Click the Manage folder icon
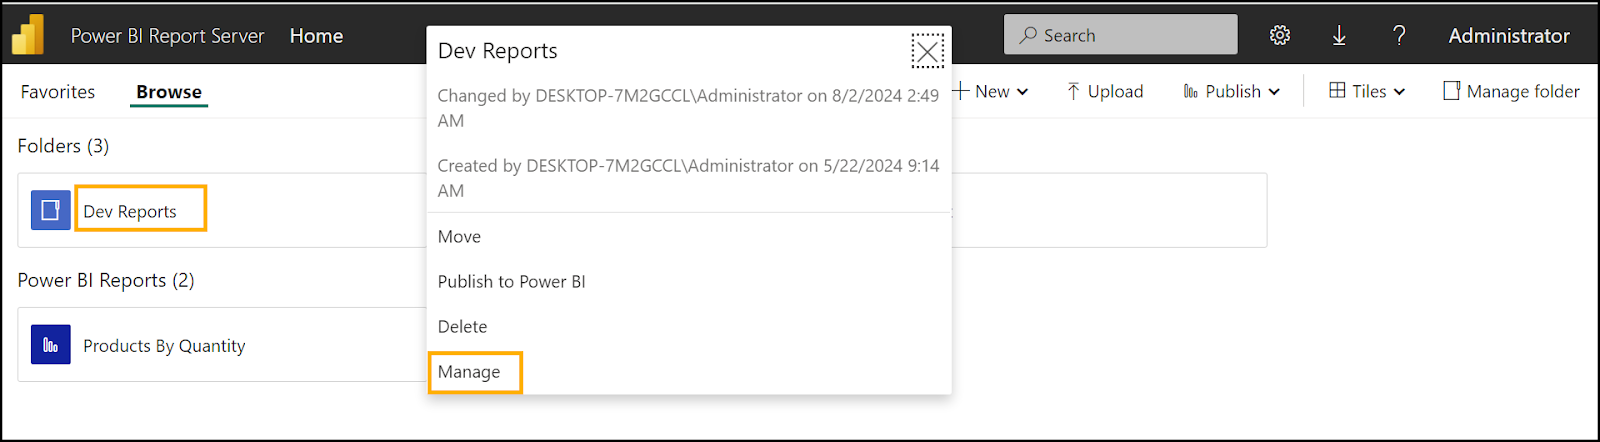Image resolution: width=1600 pixels, height=442 pixels. pyautogui.click(x=1452, y=91)
